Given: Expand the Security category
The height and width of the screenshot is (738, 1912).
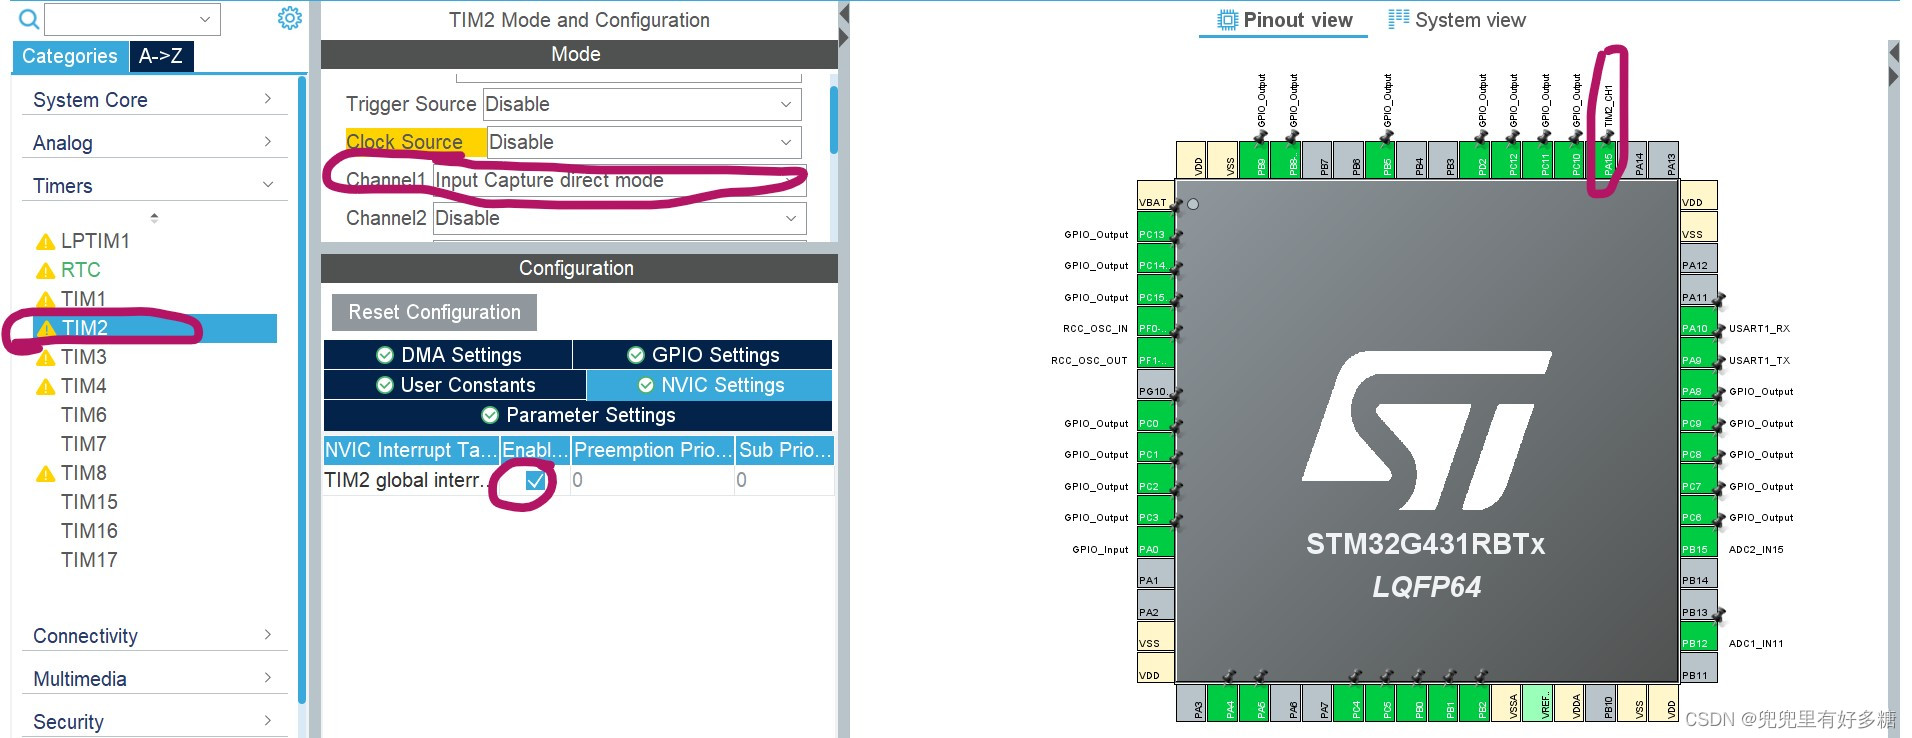Looking at the screenshot, I should pos(154,722).
